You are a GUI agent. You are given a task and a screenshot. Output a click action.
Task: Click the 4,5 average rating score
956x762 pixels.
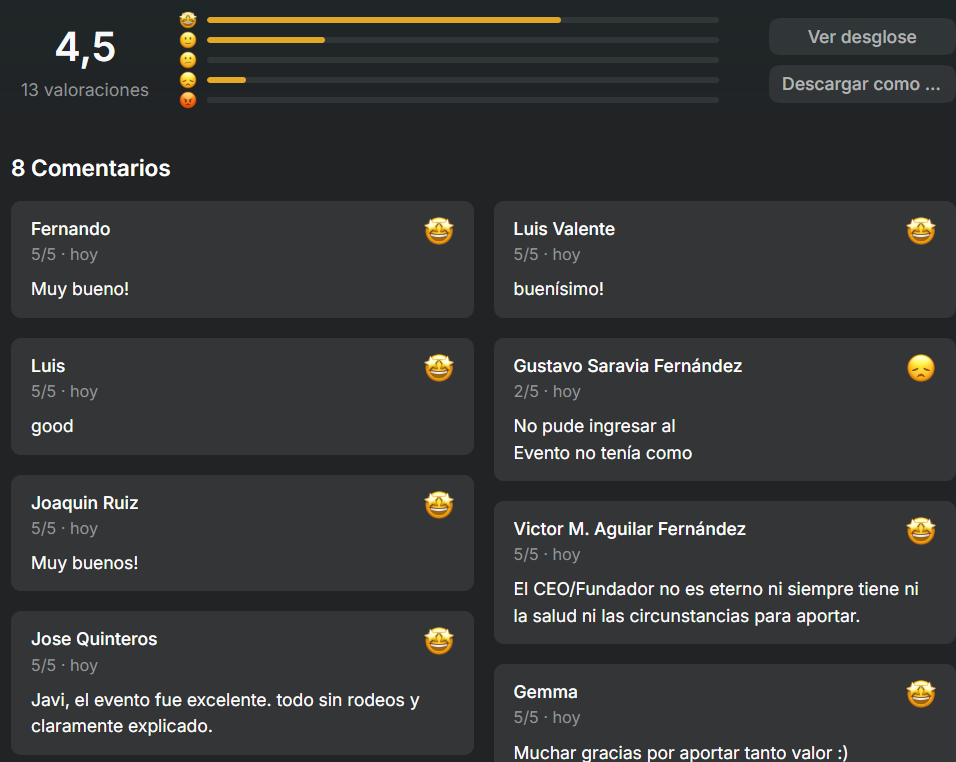pyautogui.click(x=85, y=47)
